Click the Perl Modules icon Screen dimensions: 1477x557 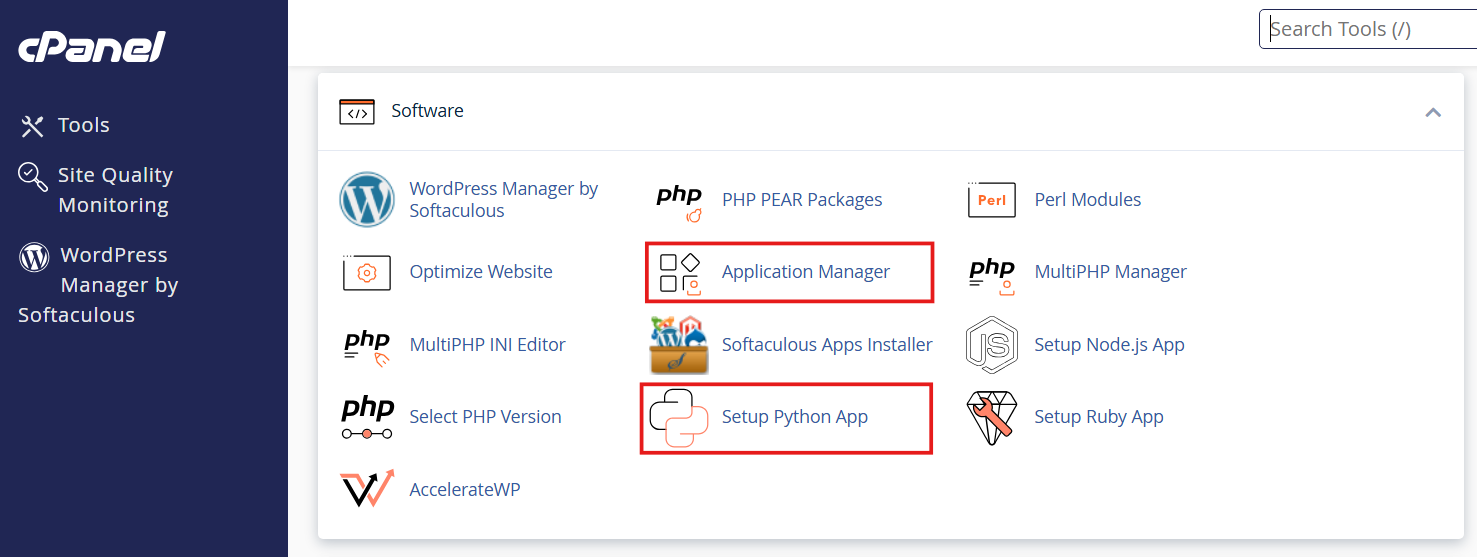(991, 200)
